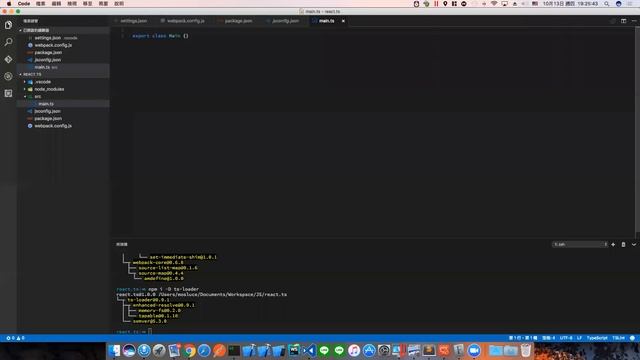Image resolution: width=640 pixels, height=360 pixels.
Task: Click errors and warnings count in status bar
Action: tap(16, 338)
